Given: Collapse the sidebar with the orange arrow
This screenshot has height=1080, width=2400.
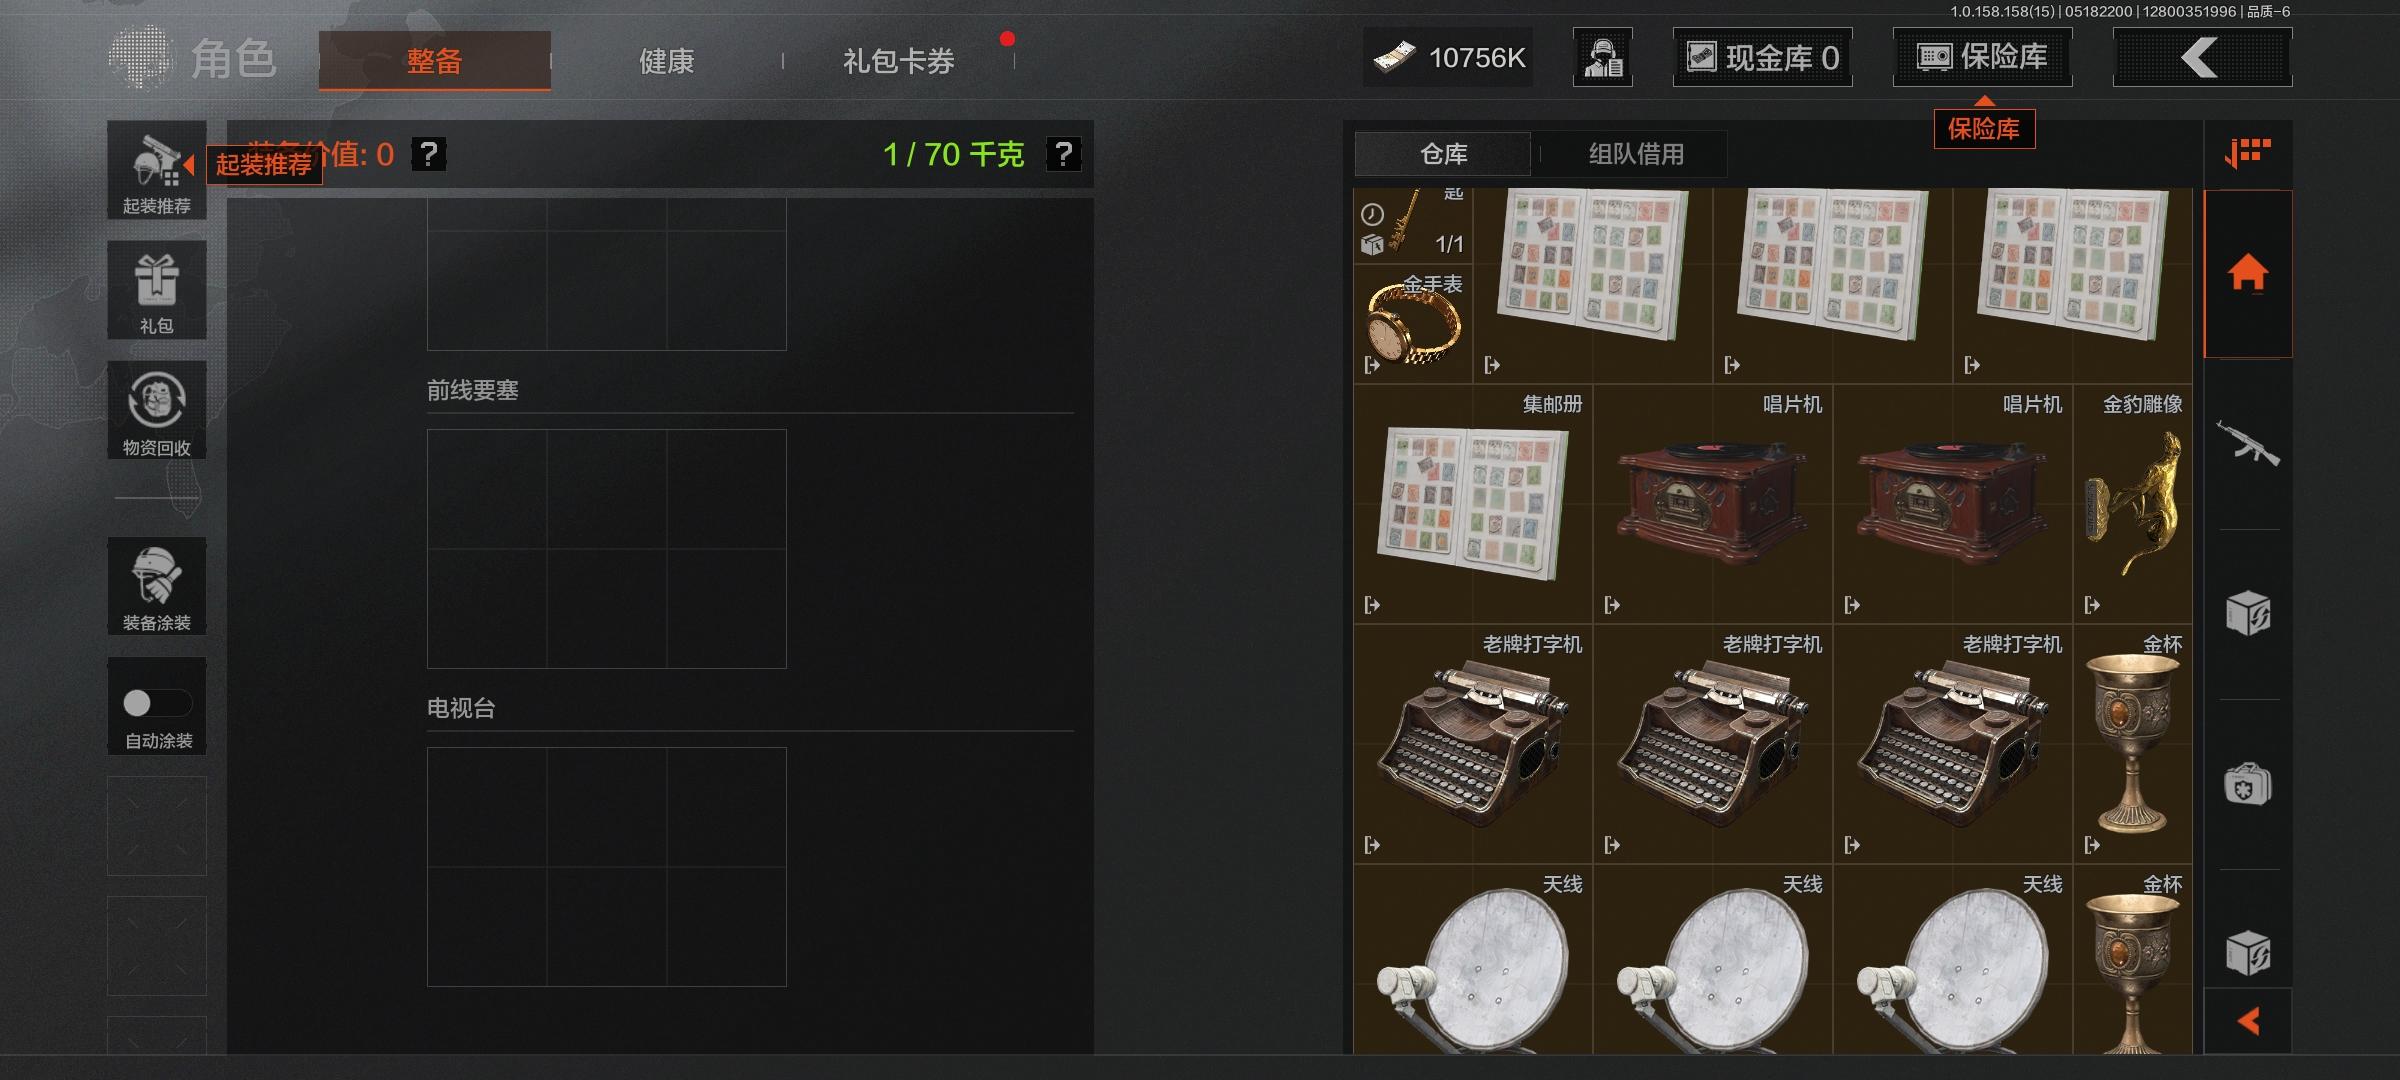Looking at the screenshot, I should tap(2248, 1021).
